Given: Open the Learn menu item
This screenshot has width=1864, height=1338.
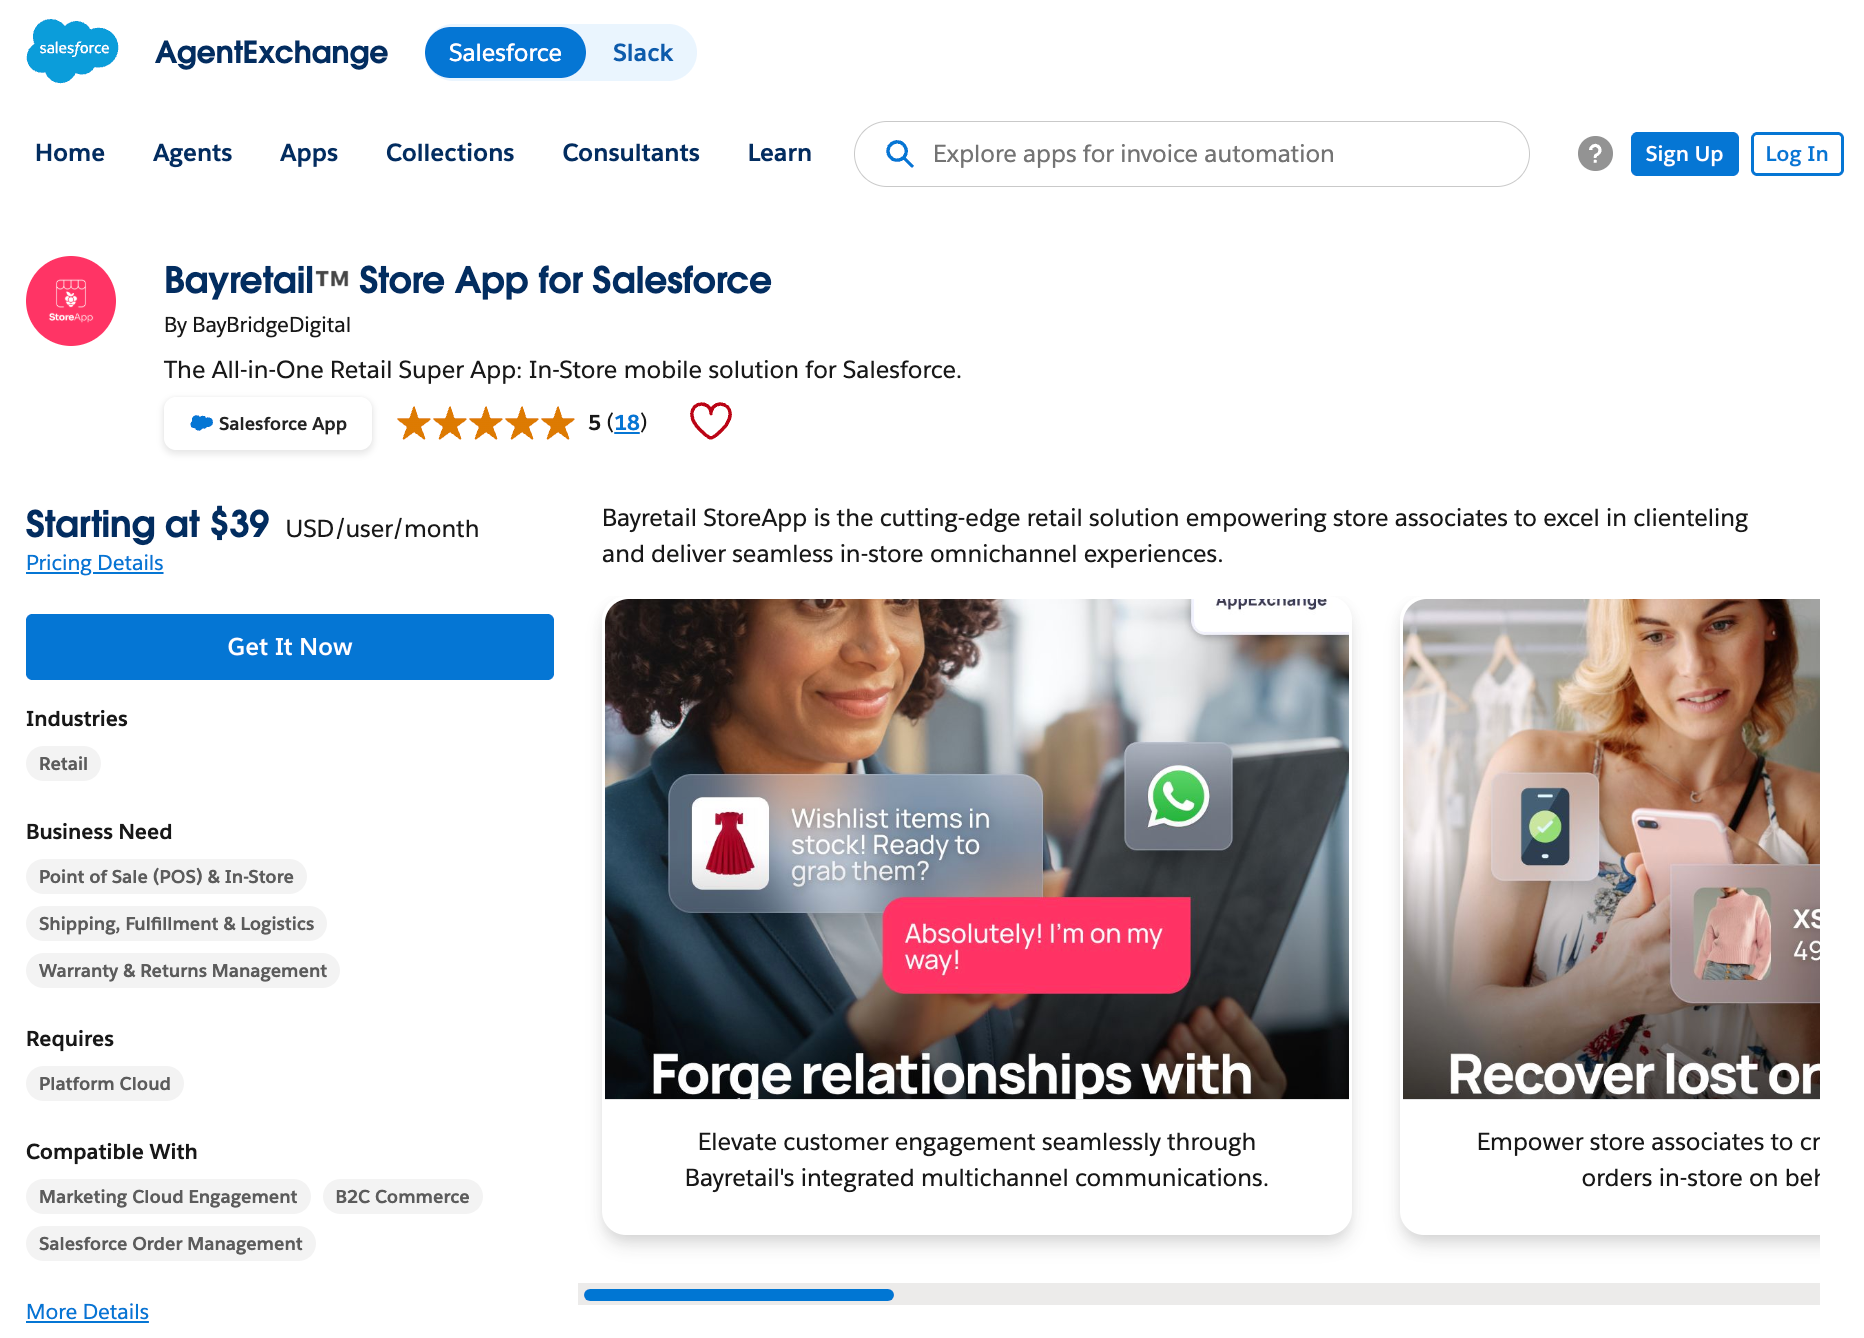Looking at the screenshot, I should [780, 153].
